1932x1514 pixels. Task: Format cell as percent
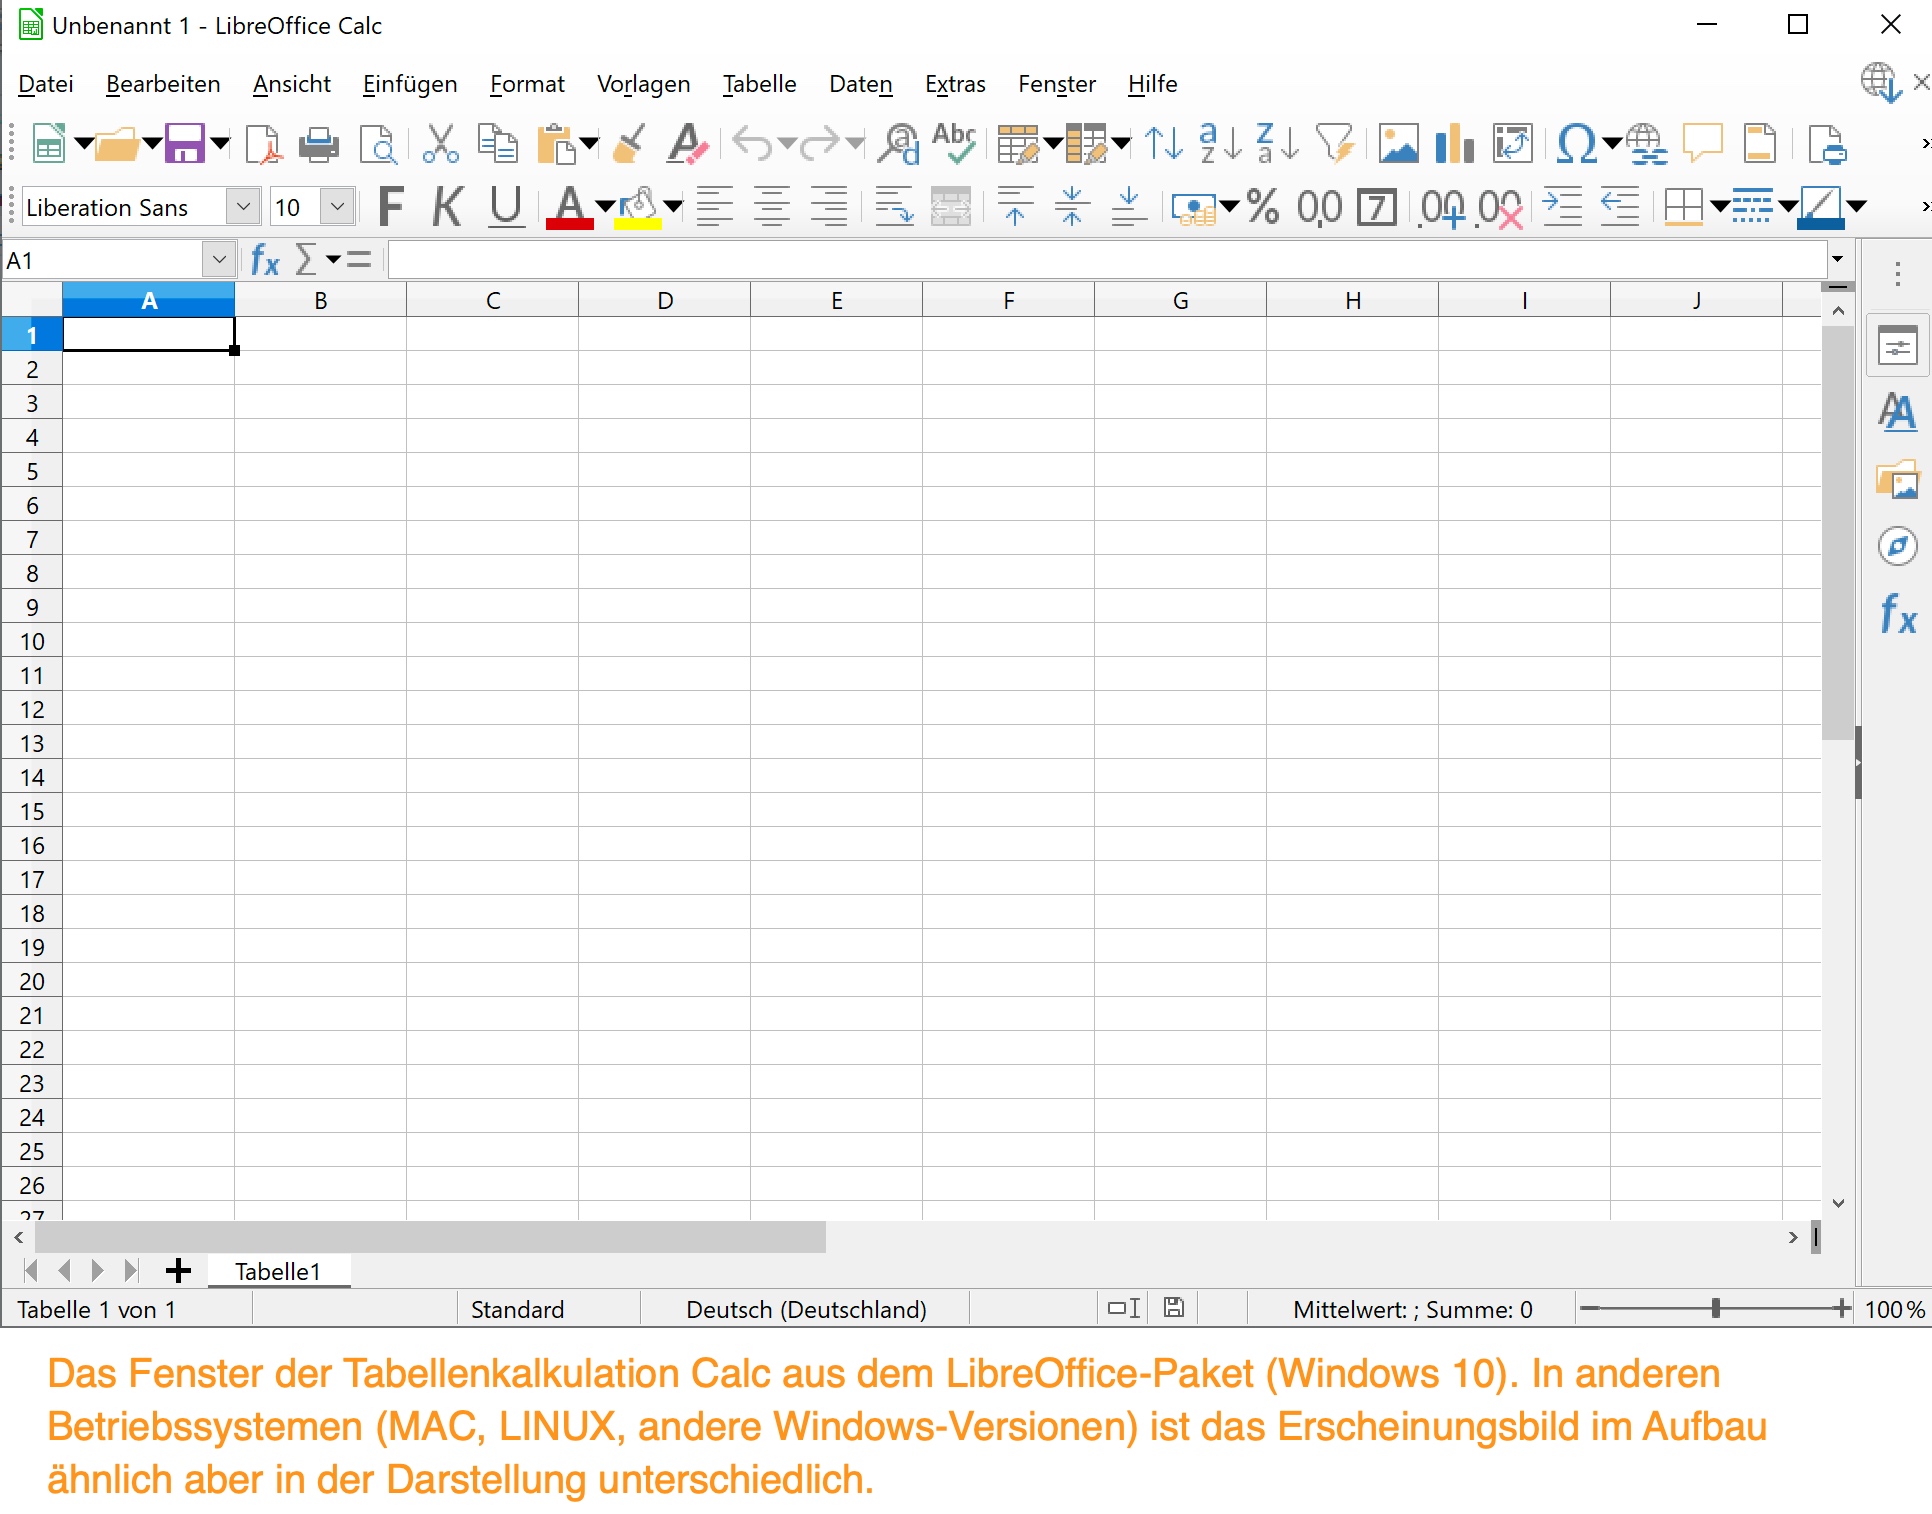pyautogui.click(x=1263, y=207)
